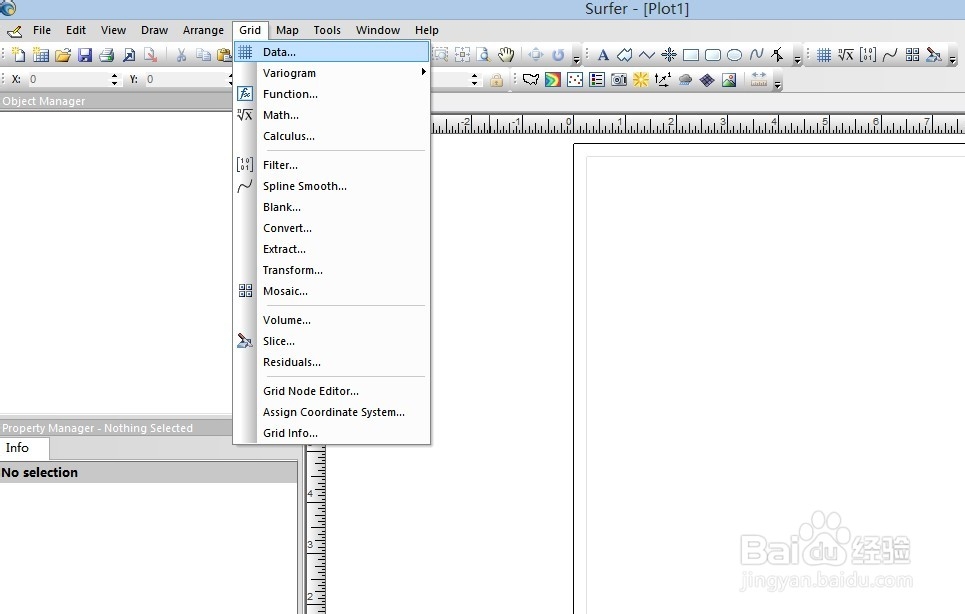
Task: Click the Grid Data toolbar icon
Action: (x=823, y=55)
